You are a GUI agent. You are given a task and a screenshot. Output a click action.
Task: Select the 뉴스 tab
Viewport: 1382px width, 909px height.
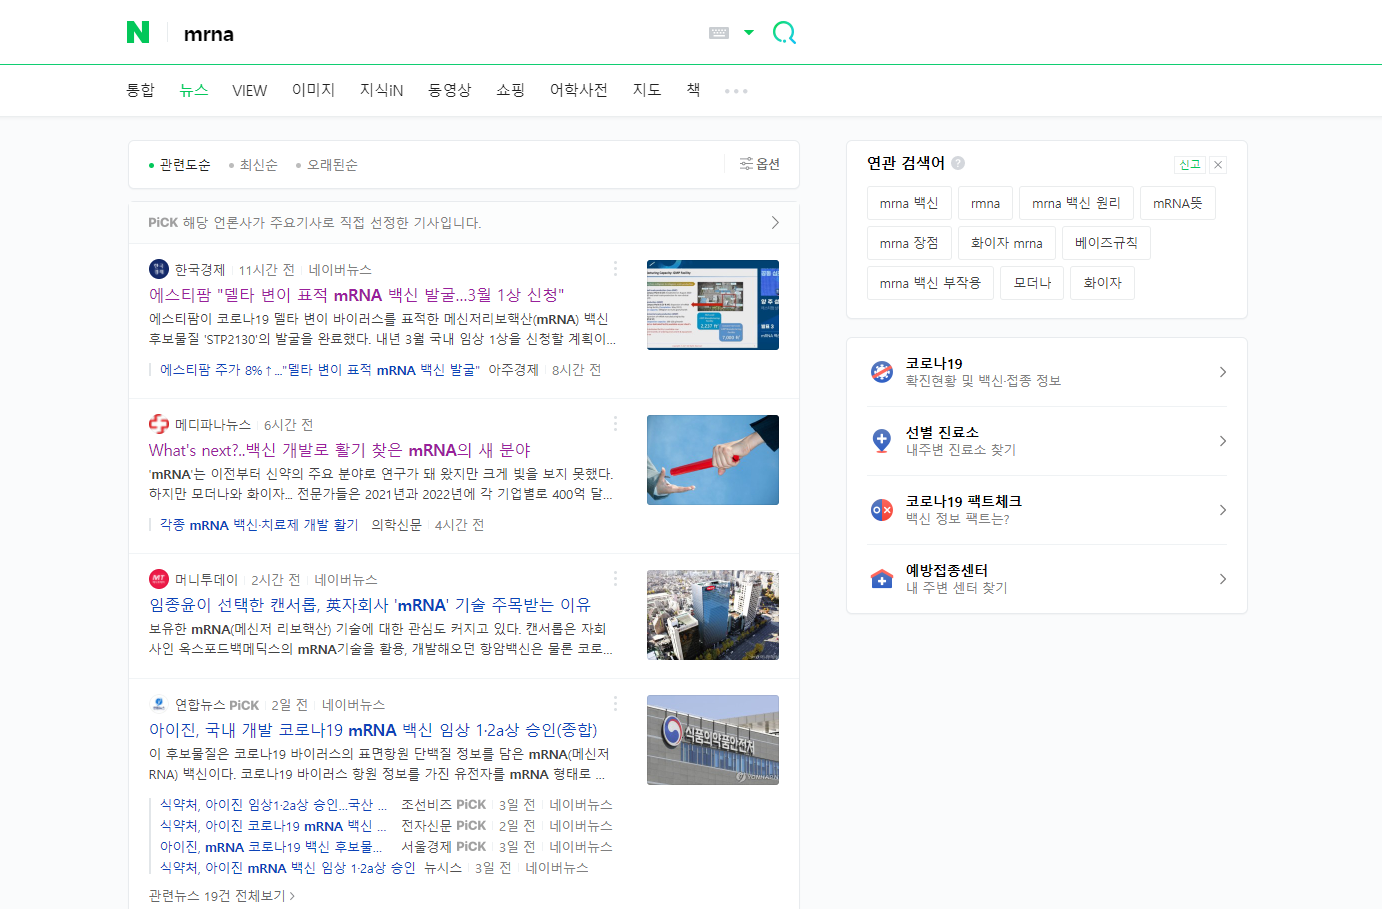coord(194,90)
